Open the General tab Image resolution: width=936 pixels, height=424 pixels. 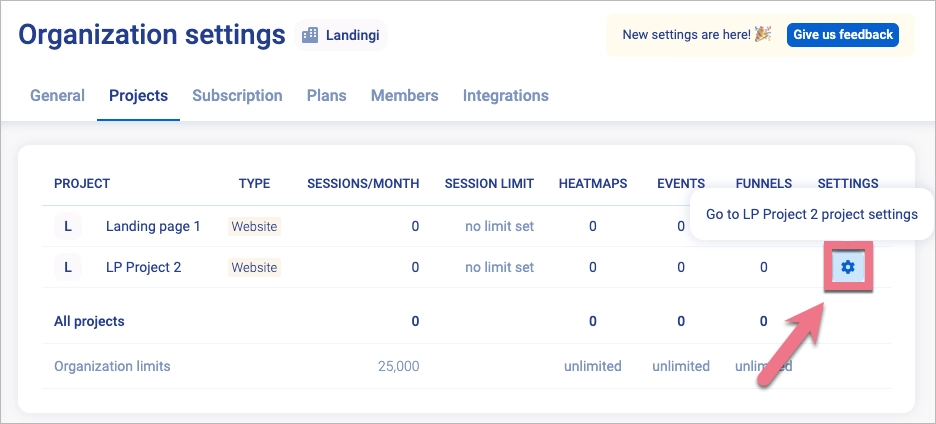[x=57, y=96]
